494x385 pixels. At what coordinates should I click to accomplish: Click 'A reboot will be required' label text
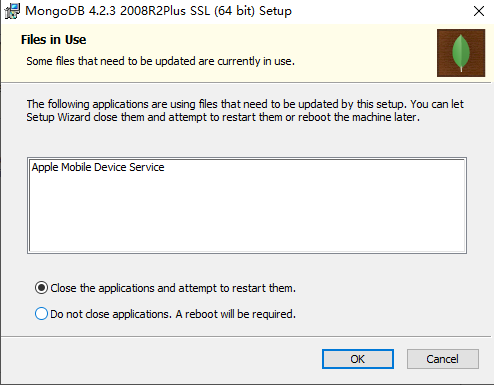(236, 314)
